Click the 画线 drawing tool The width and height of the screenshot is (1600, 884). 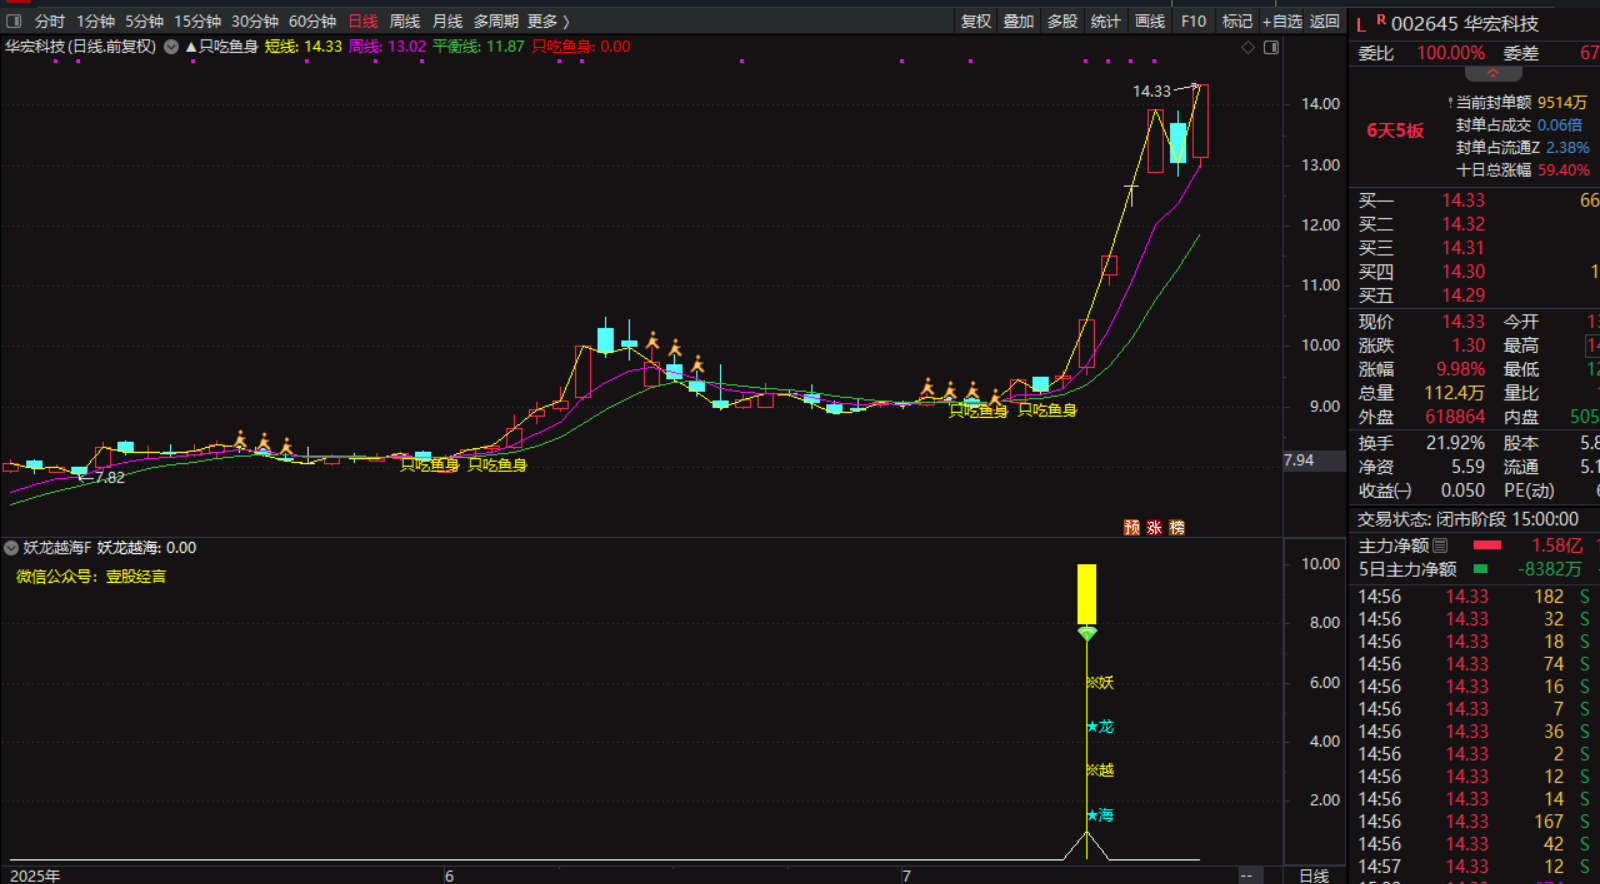[1150, 21]
